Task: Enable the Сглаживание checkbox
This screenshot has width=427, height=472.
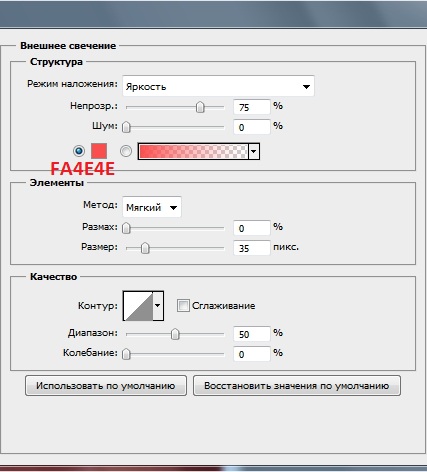Action: (x=183, y=306)
